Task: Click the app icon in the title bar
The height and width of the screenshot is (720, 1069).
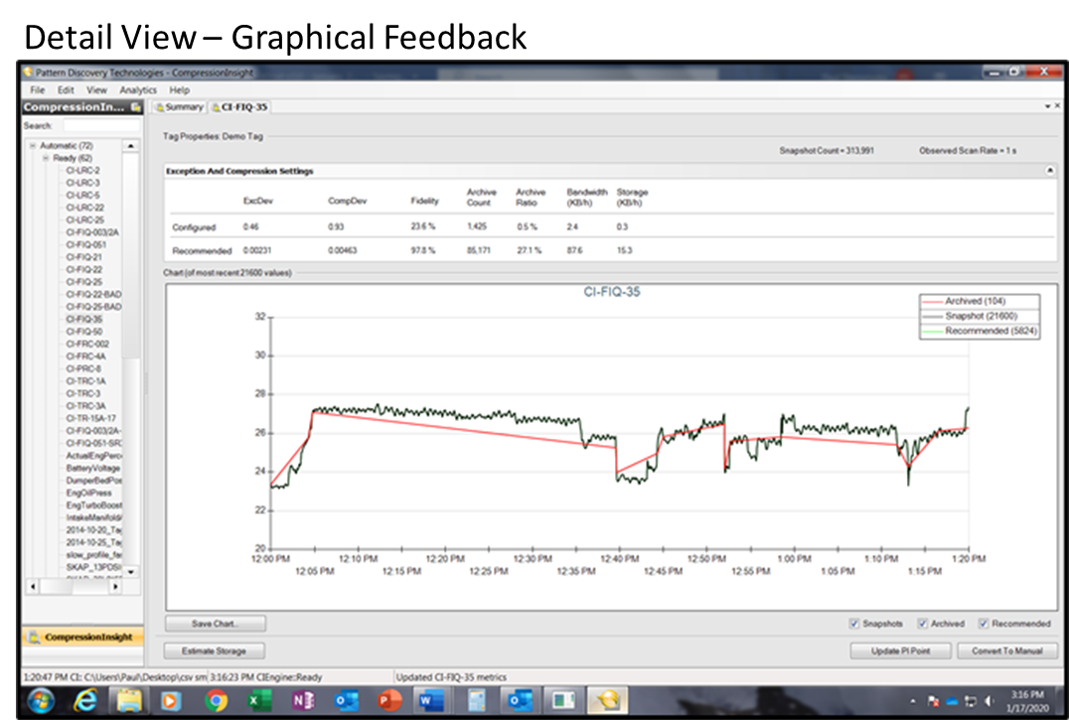Action: coord(28,72)
